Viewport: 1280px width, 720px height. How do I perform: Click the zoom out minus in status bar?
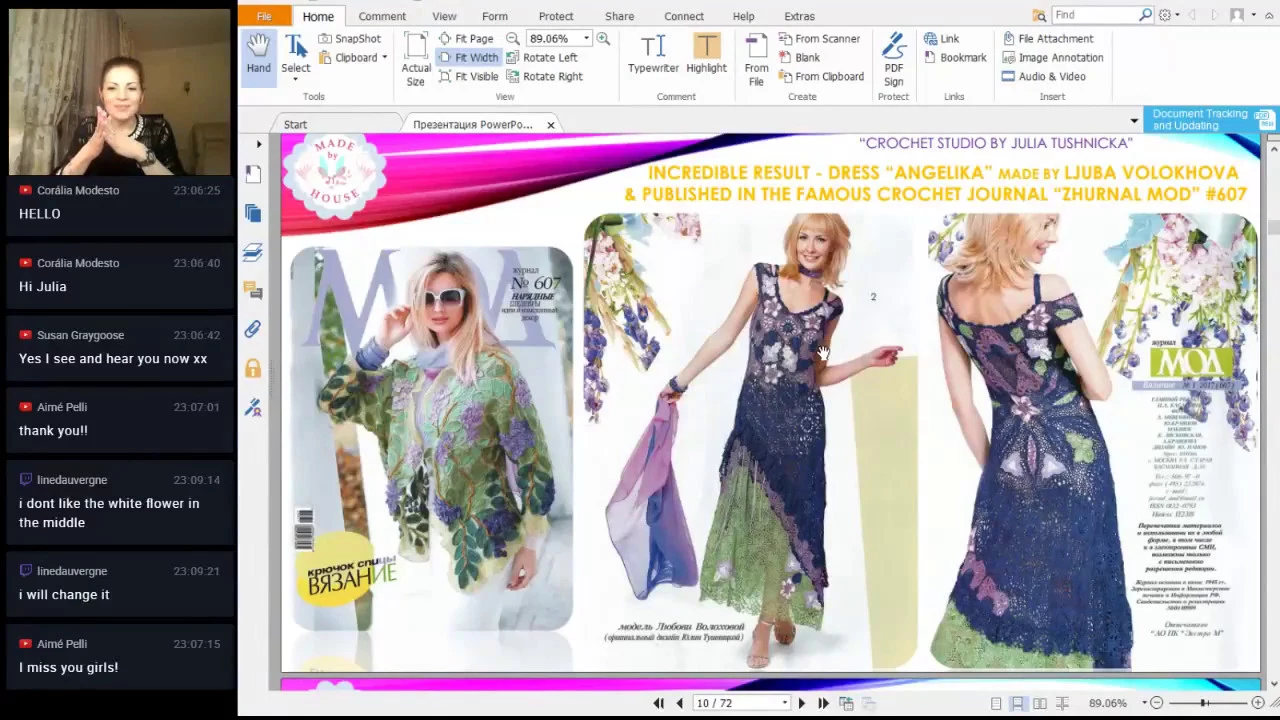coord(1156,703)
